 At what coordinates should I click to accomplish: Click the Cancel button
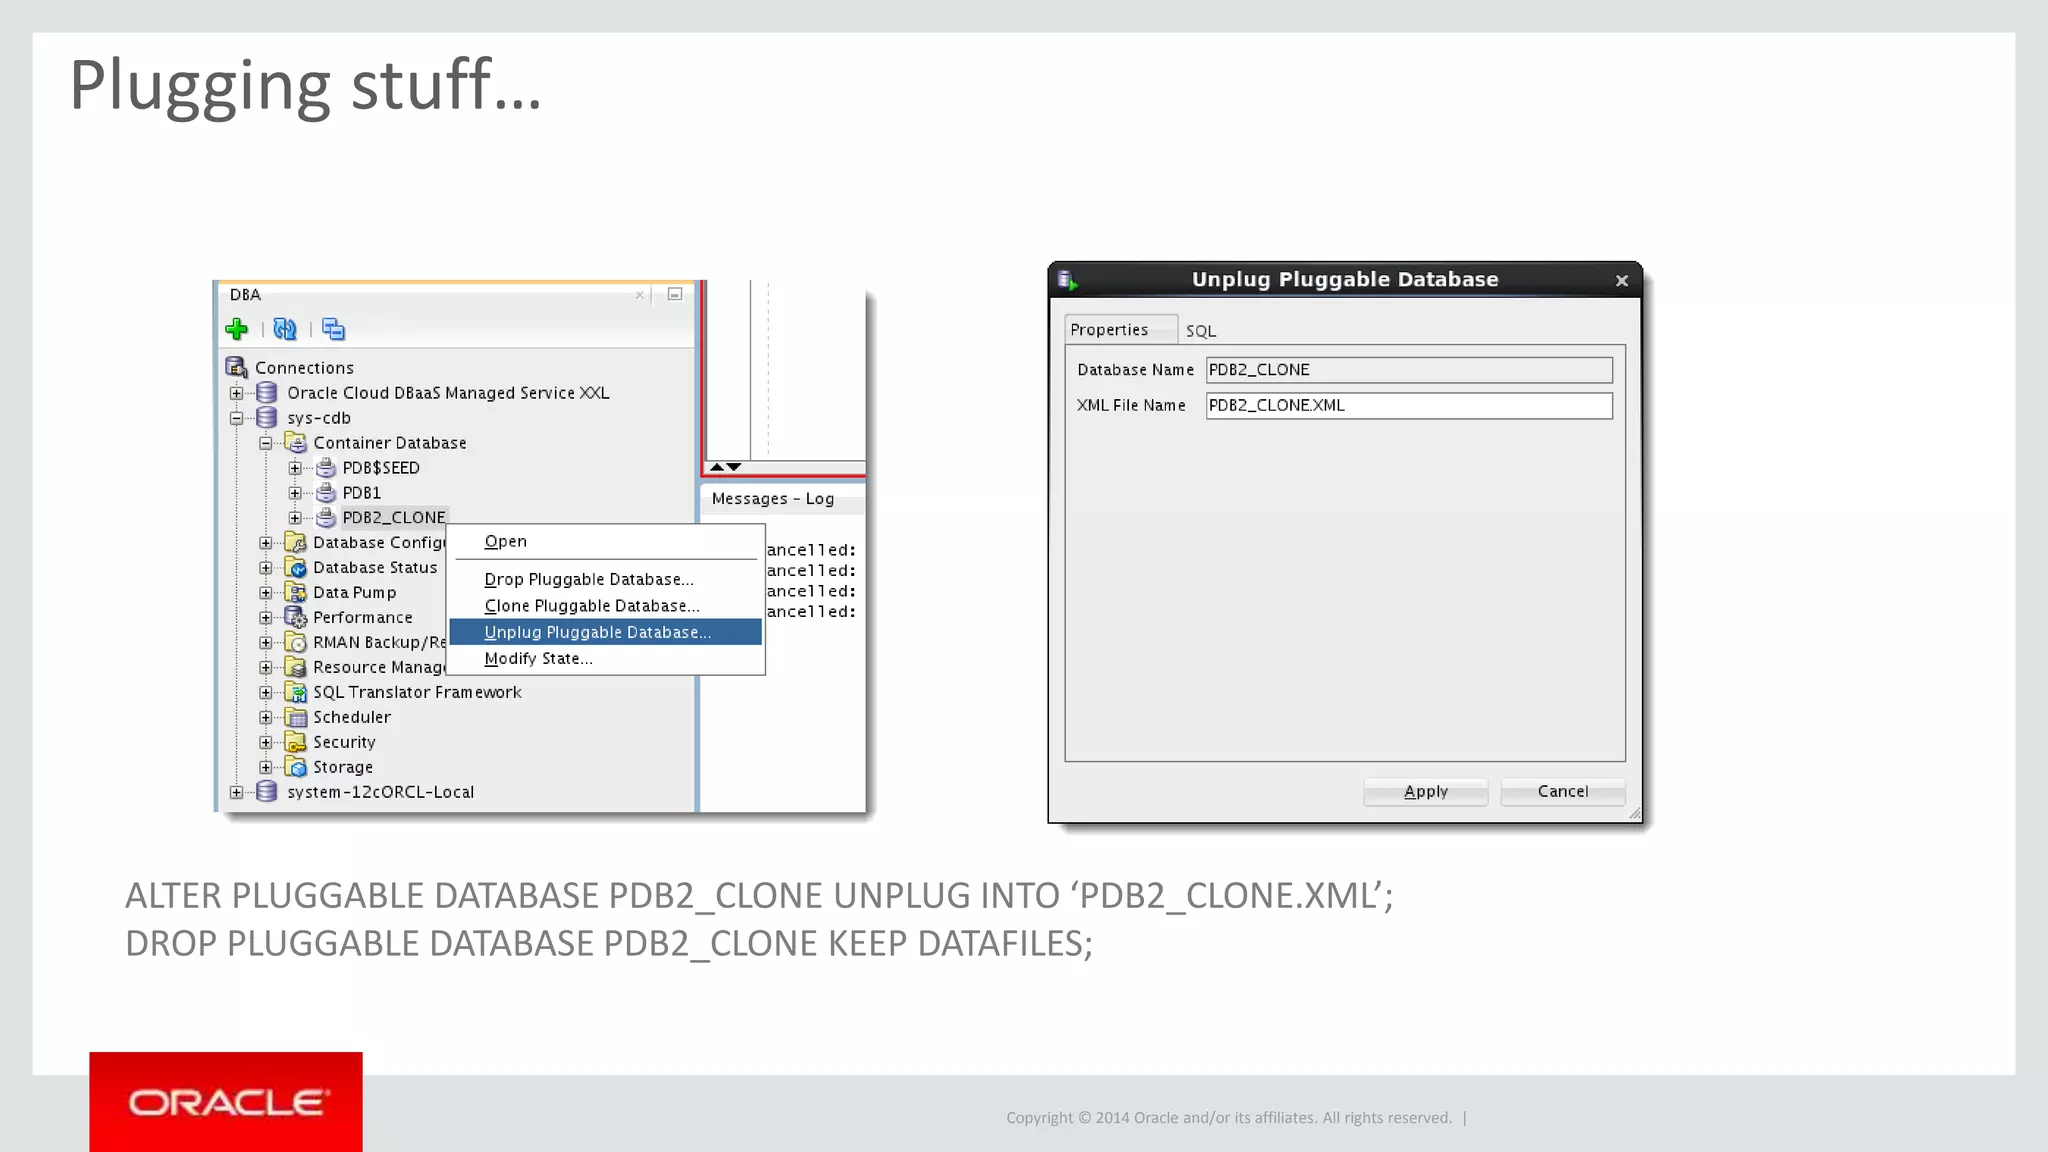click(1562, 791)
